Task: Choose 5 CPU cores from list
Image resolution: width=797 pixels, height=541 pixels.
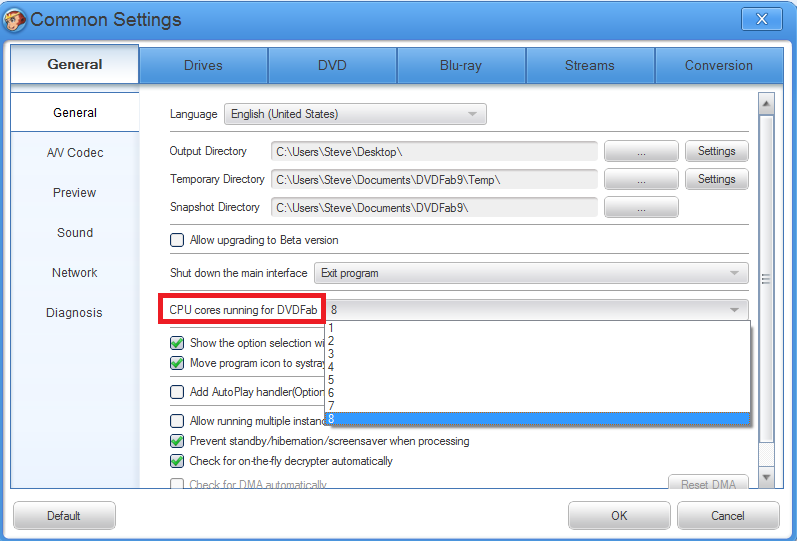Action: click(x=537, y=380)
